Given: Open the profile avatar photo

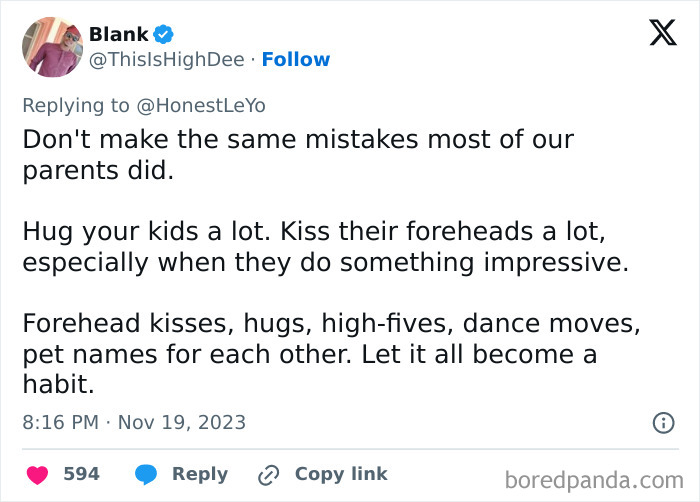Looking at the screenshot, I should point(52,47).
